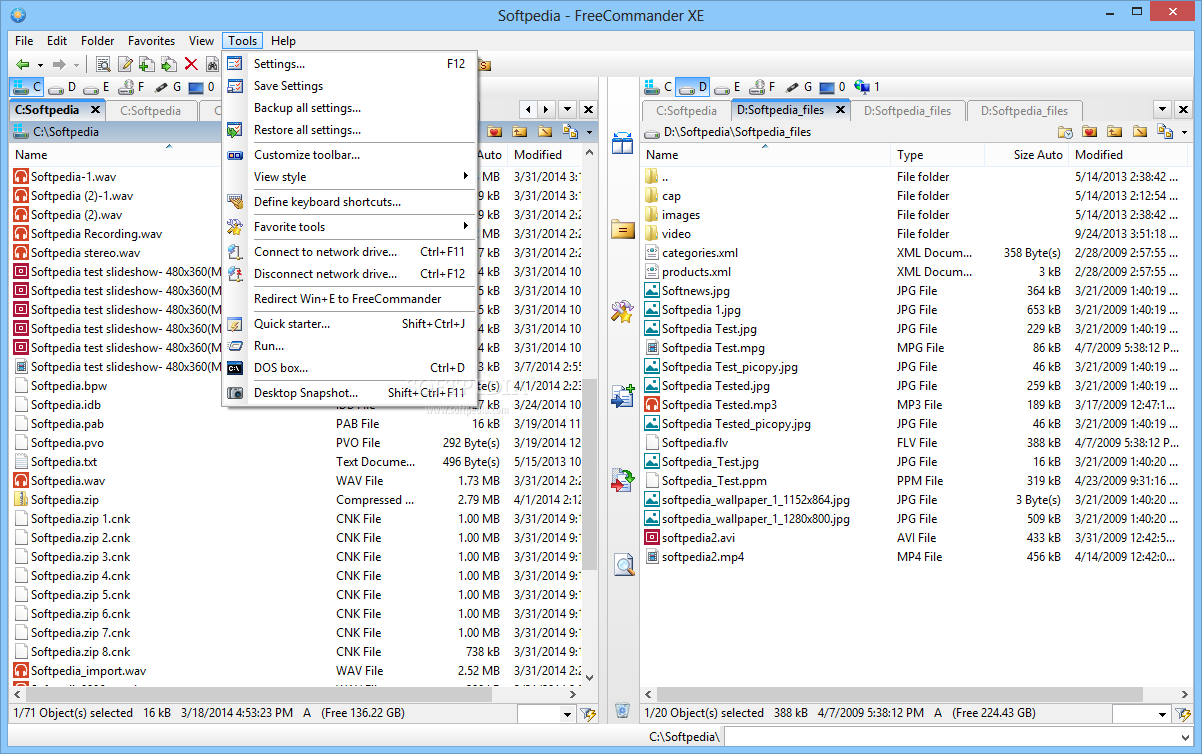Click the Forward arrow in toolbar
1202x754 pixels.
click(x=59, y=64)
